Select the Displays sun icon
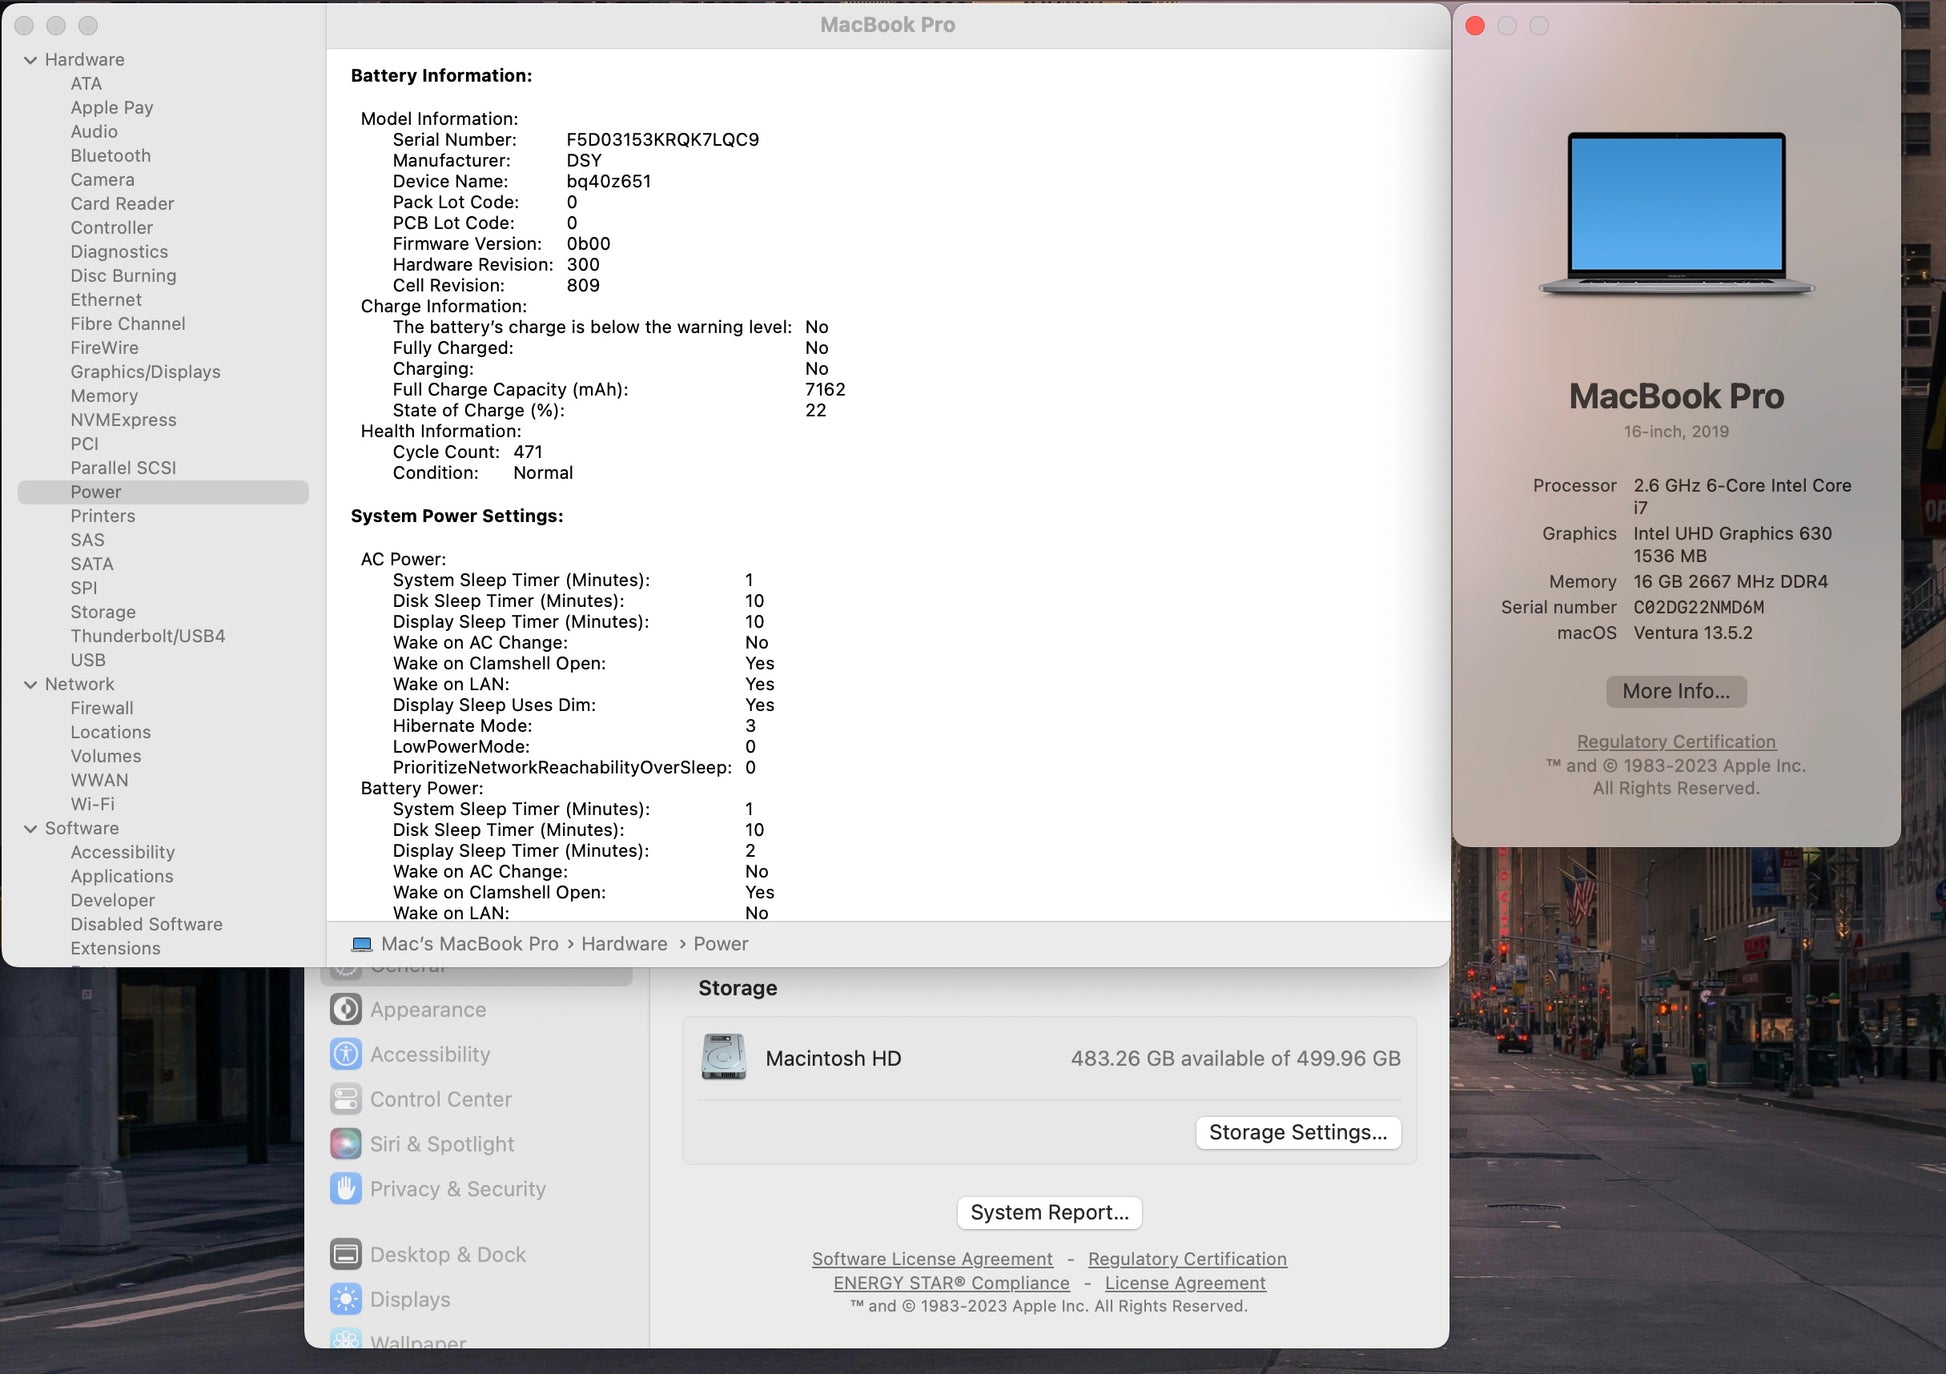Viewport: 1946px width, 1374px height. tap(346, 1299)
